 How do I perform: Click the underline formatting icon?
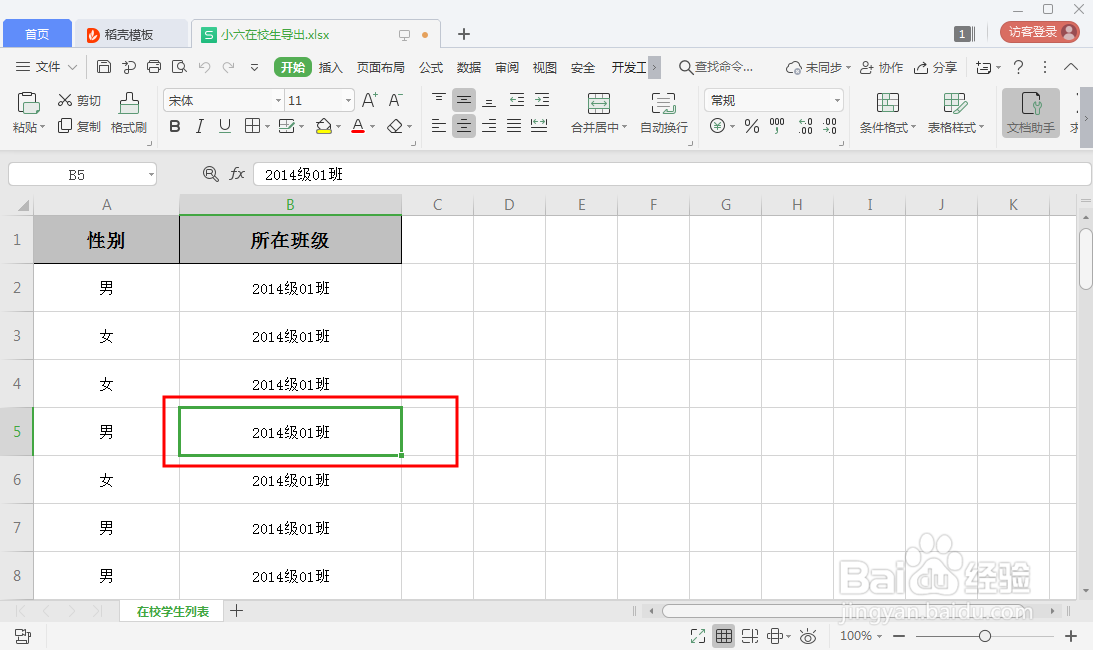pos(223,127)
